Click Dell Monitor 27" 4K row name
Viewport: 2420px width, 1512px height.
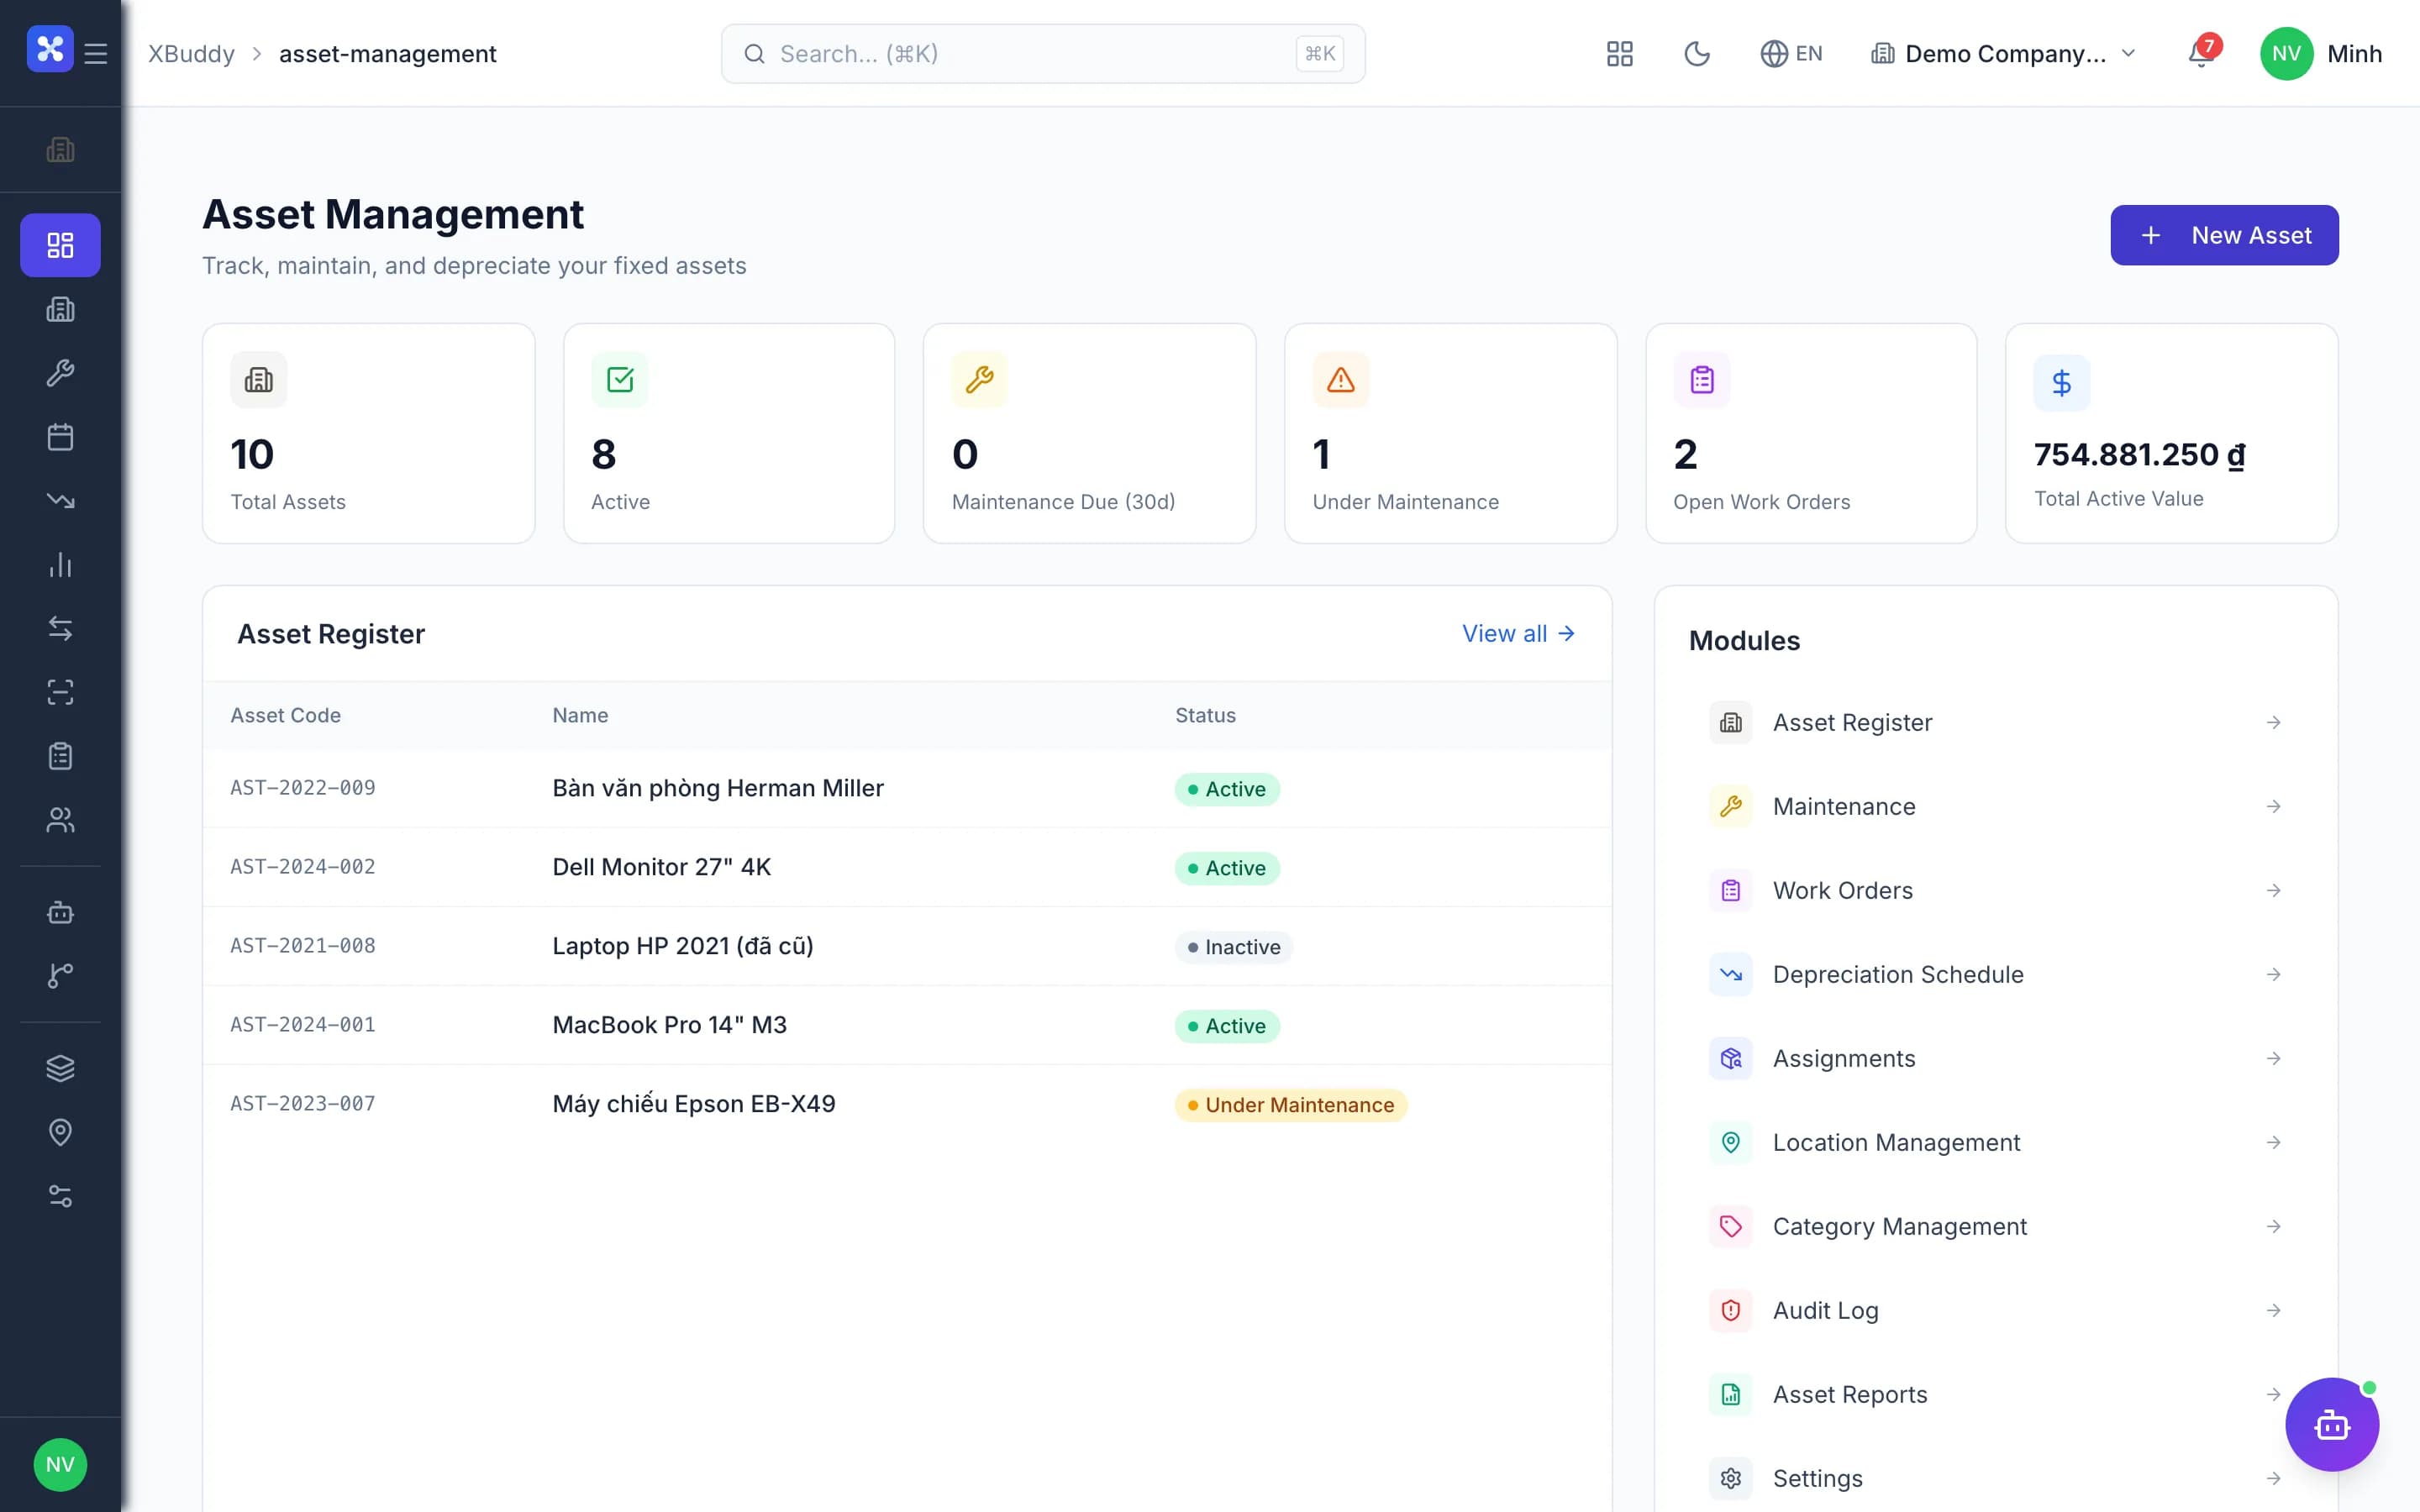point(662,867)
